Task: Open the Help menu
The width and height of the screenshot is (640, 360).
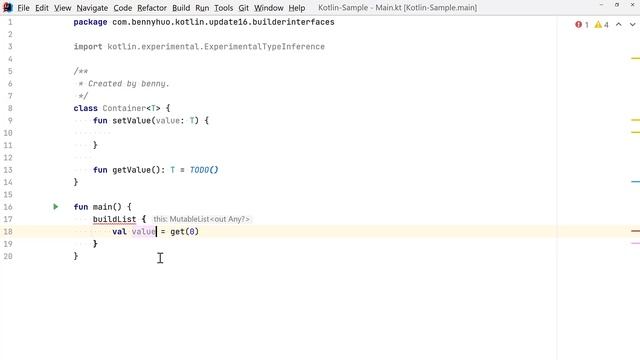Action: point(297,8)
